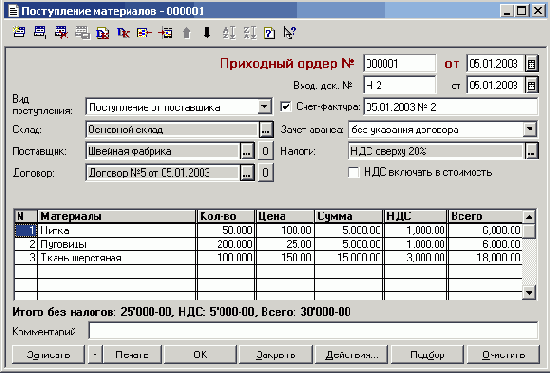
Task: Click the new row toolbar icon
Action: 19,33
